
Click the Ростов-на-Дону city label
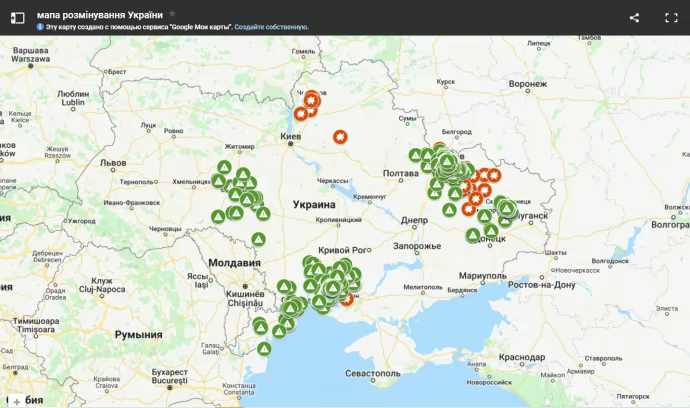click(543, 285)
